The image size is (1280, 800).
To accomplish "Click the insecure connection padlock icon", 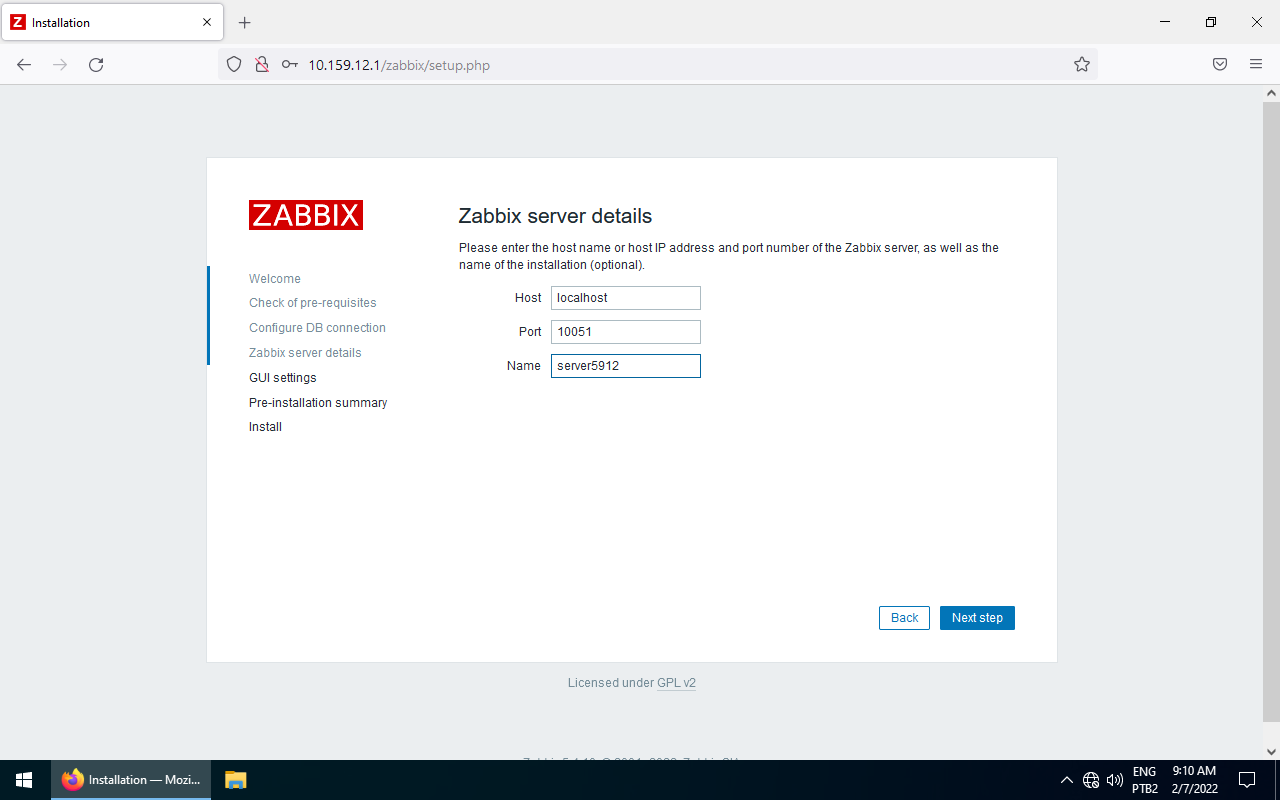I will 261,65.
